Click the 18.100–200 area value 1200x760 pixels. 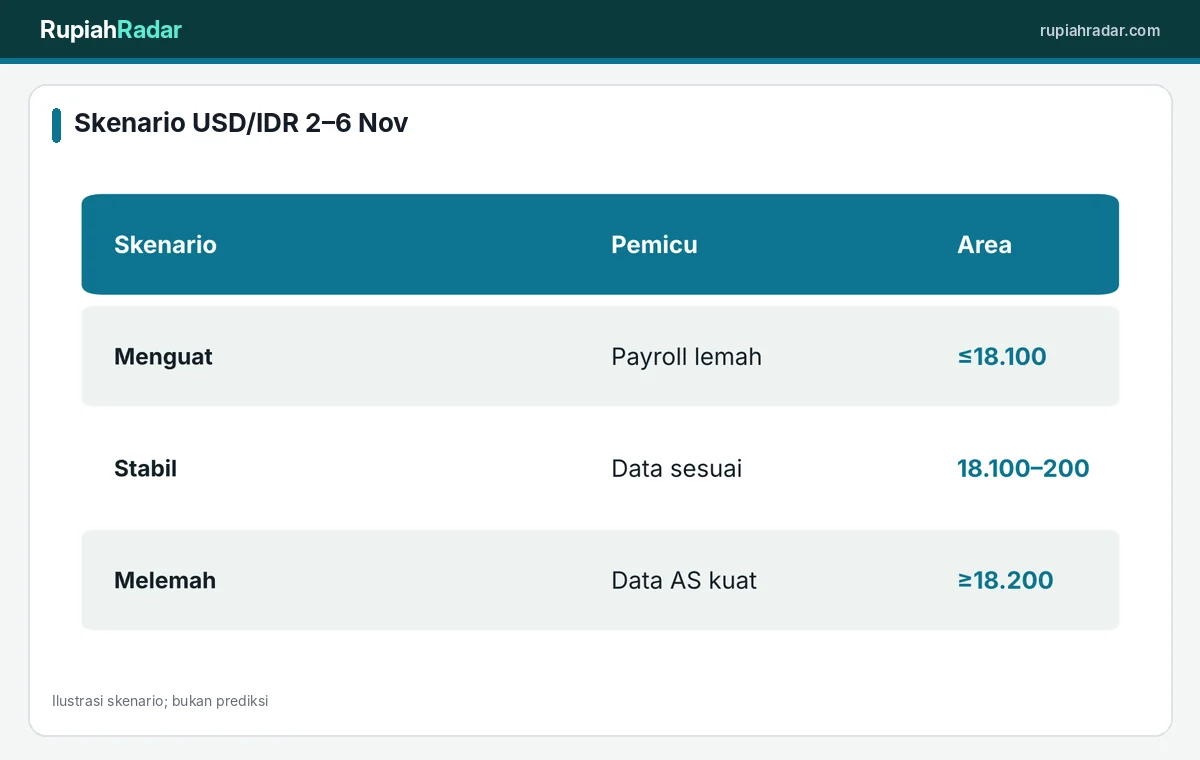(1023, 468)
